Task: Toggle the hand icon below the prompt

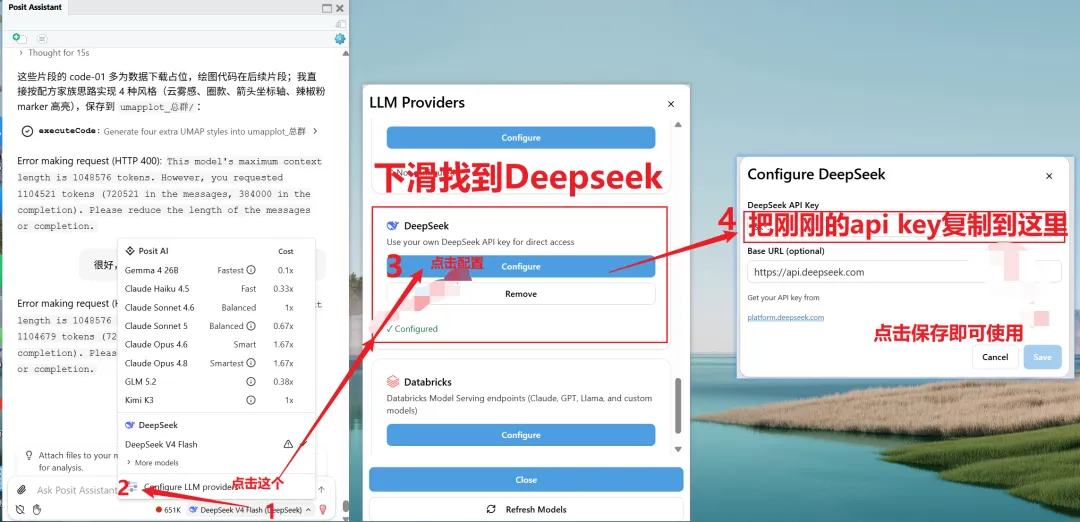Action: (37, 510)
